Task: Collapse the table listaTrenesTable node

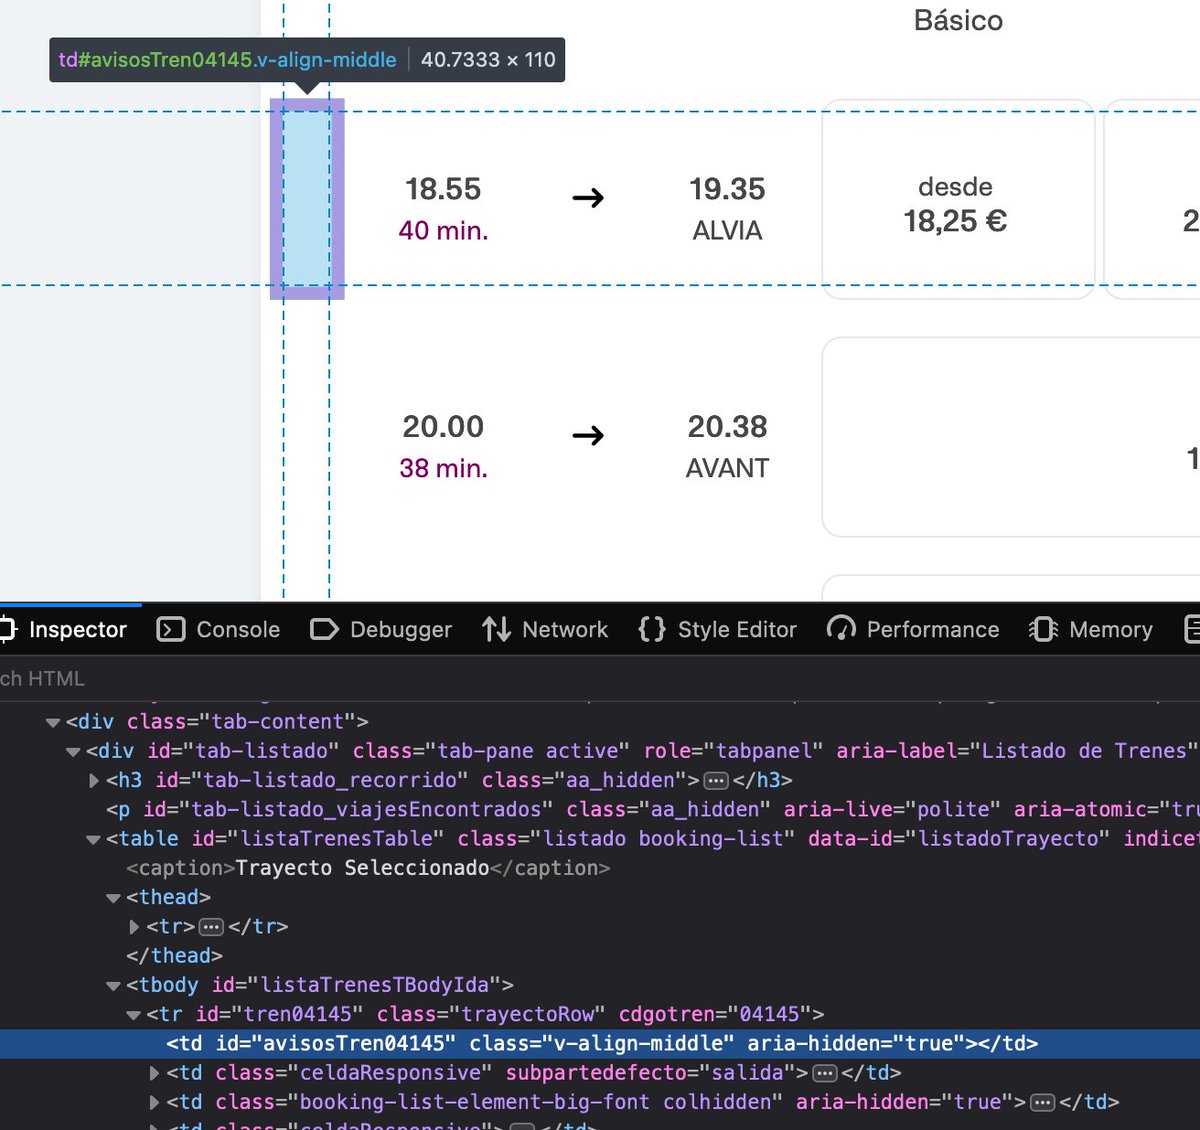Action: pos(93,839)
